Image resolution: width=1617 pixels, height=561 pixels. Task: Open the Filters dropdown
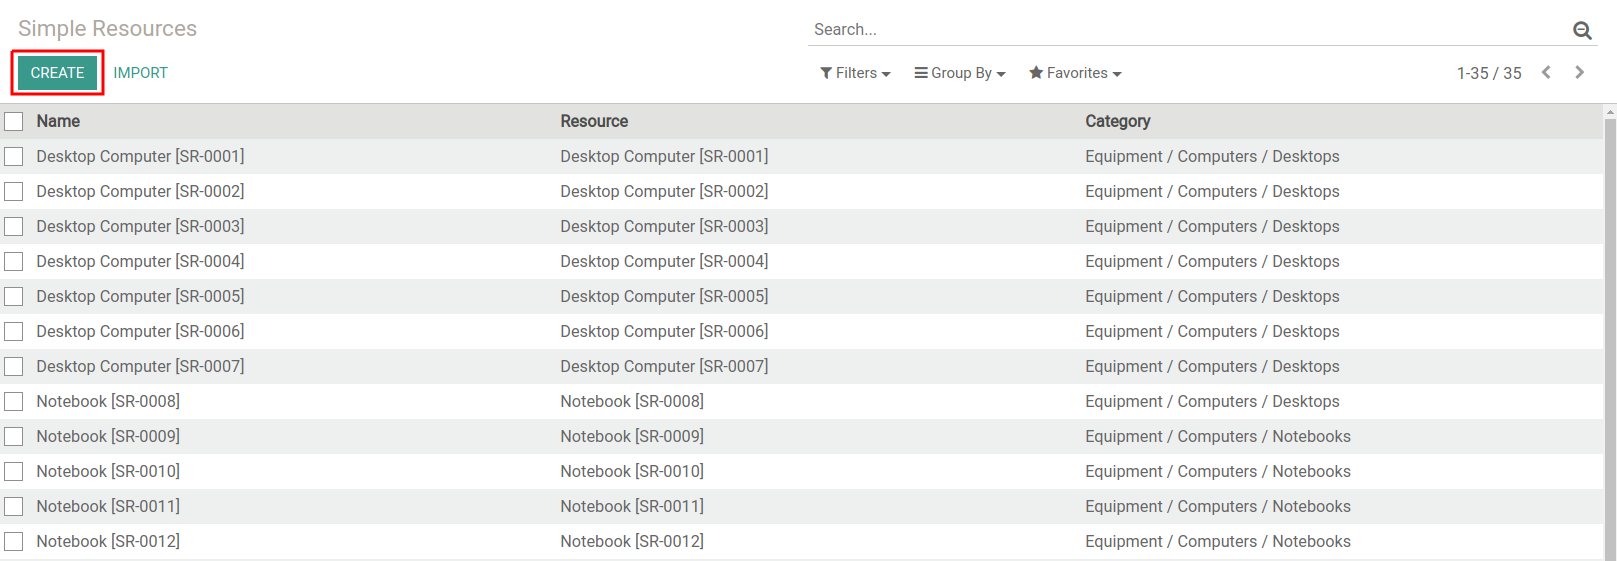[x=855, y=73]
